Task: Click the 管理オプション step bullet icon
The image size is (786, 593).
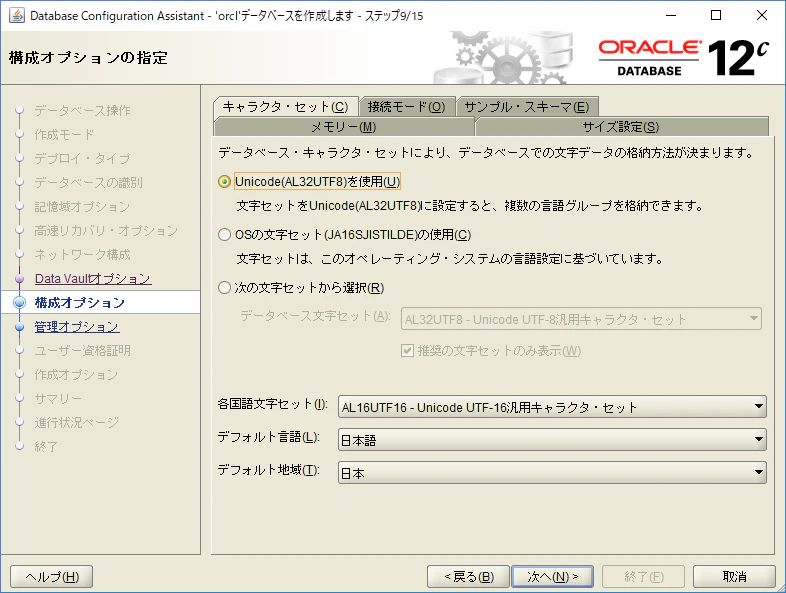Action: pyautogui.click(x=20, y=327)
